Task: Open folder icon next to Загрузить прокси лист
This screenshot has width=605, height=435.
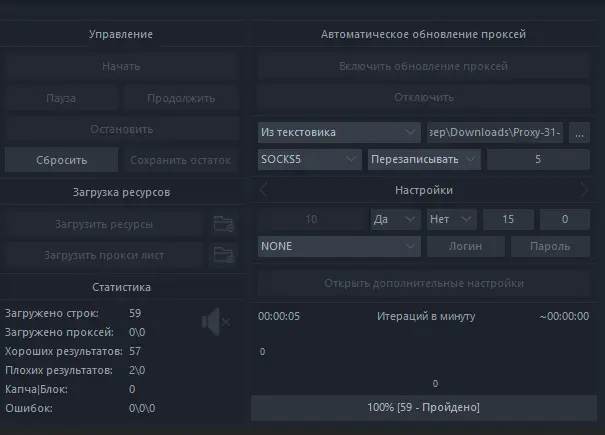Action: (224, 255)
